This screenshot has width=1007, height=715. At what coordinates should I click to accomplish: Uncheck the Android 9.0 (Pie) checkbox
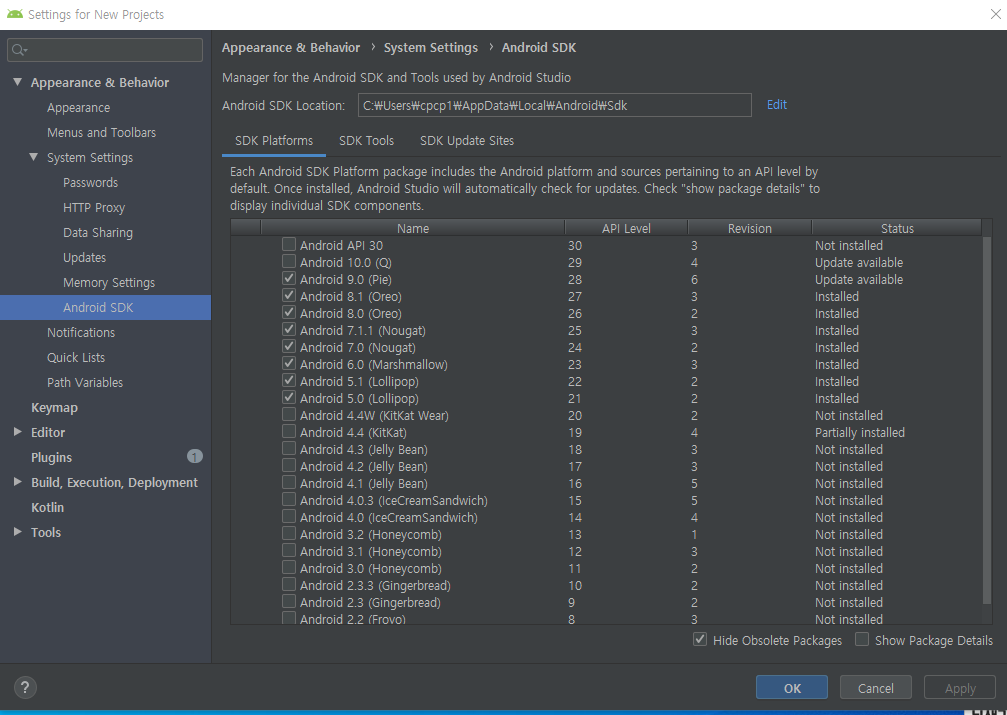(x=289, y=279)
